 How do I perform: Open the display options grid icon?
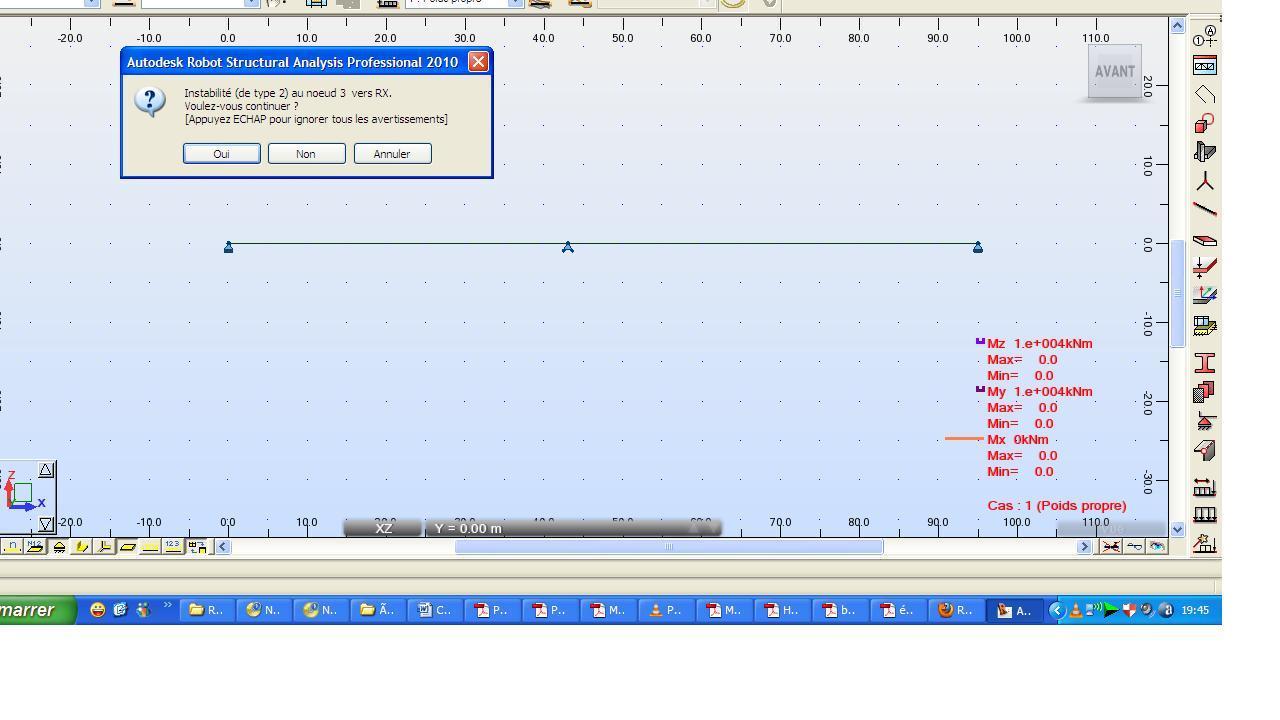[x=196, y=546]
